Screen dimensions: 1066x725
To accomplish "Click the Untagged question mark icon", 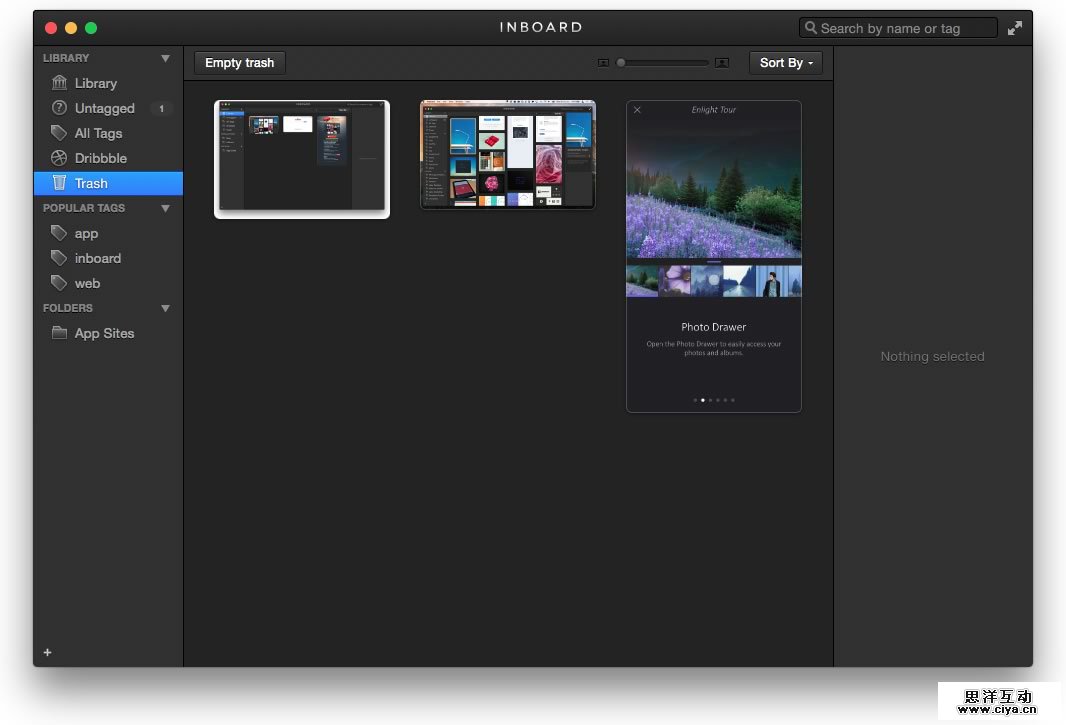I will pyautogui.click(x=59, y=108).
